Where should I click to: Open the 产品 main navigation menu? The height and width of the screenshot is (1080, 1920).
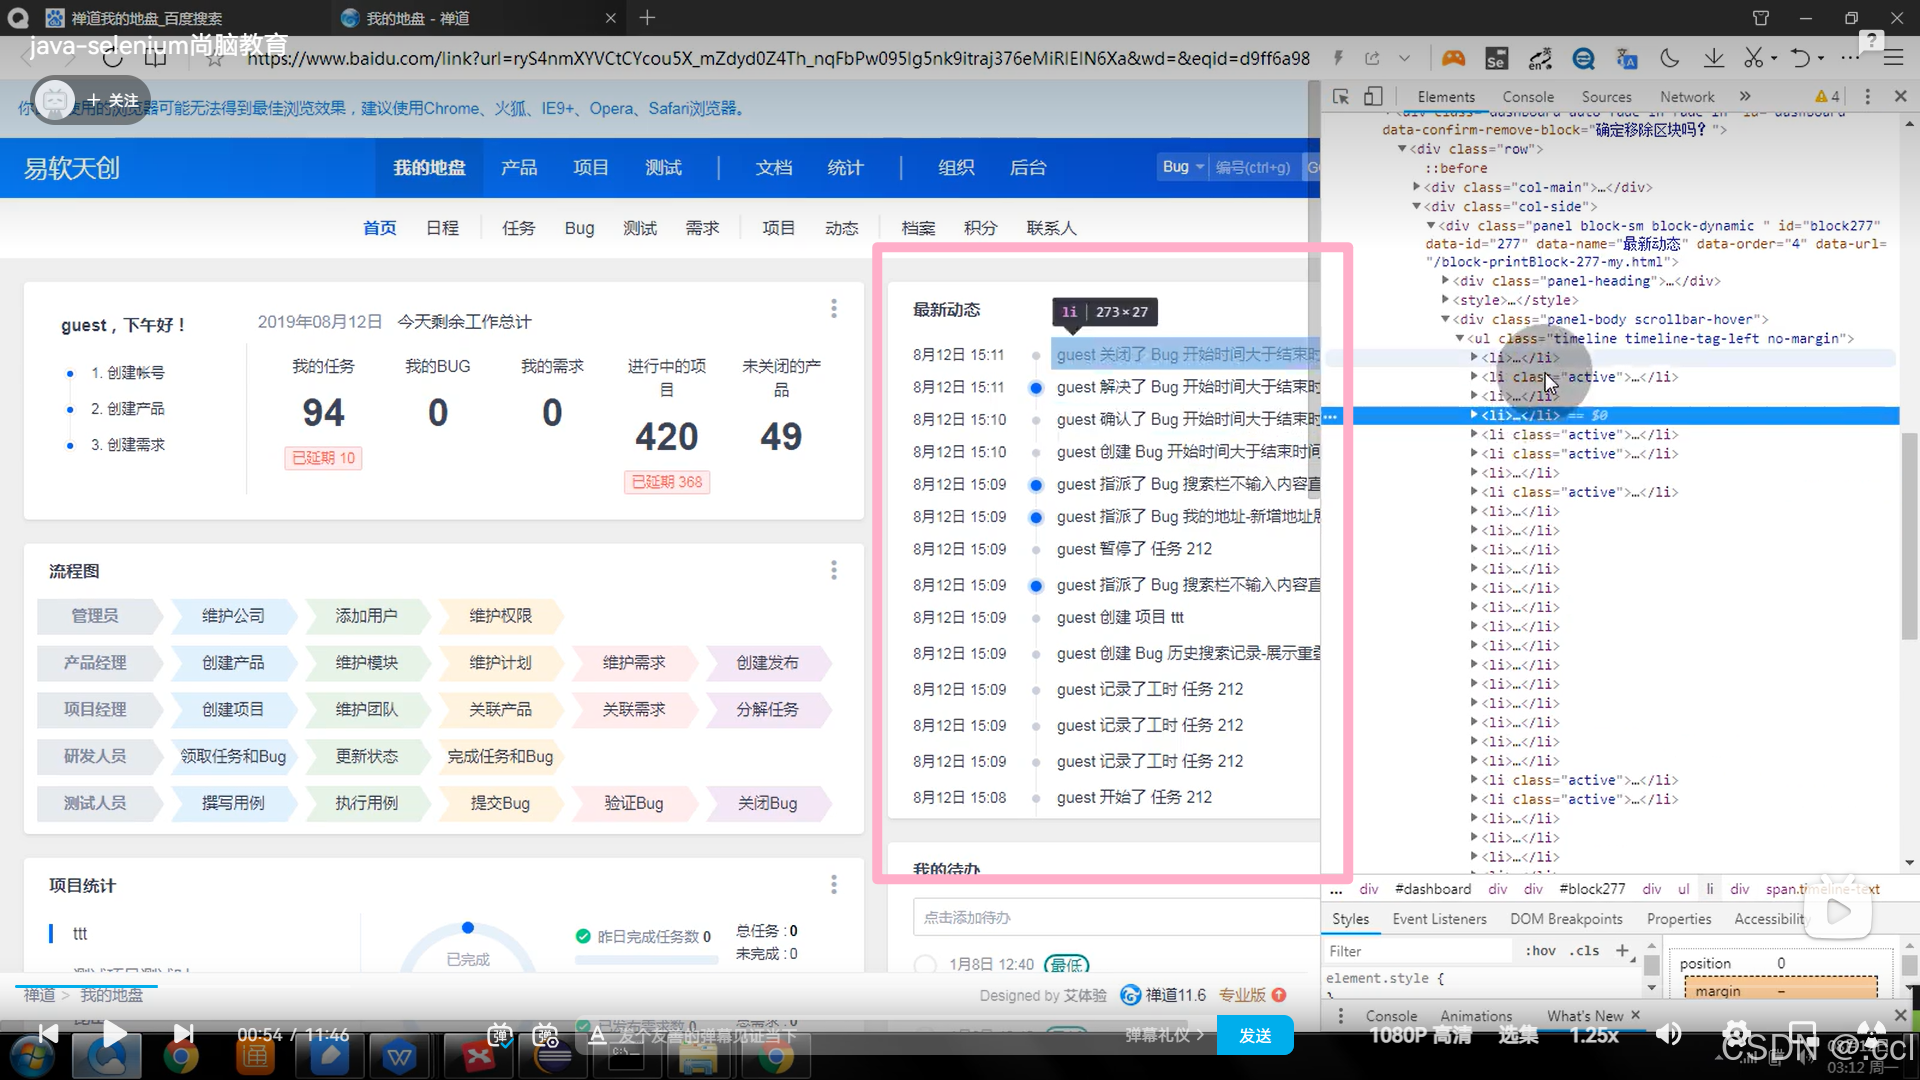pyautogui.click(x=518, y=167)
